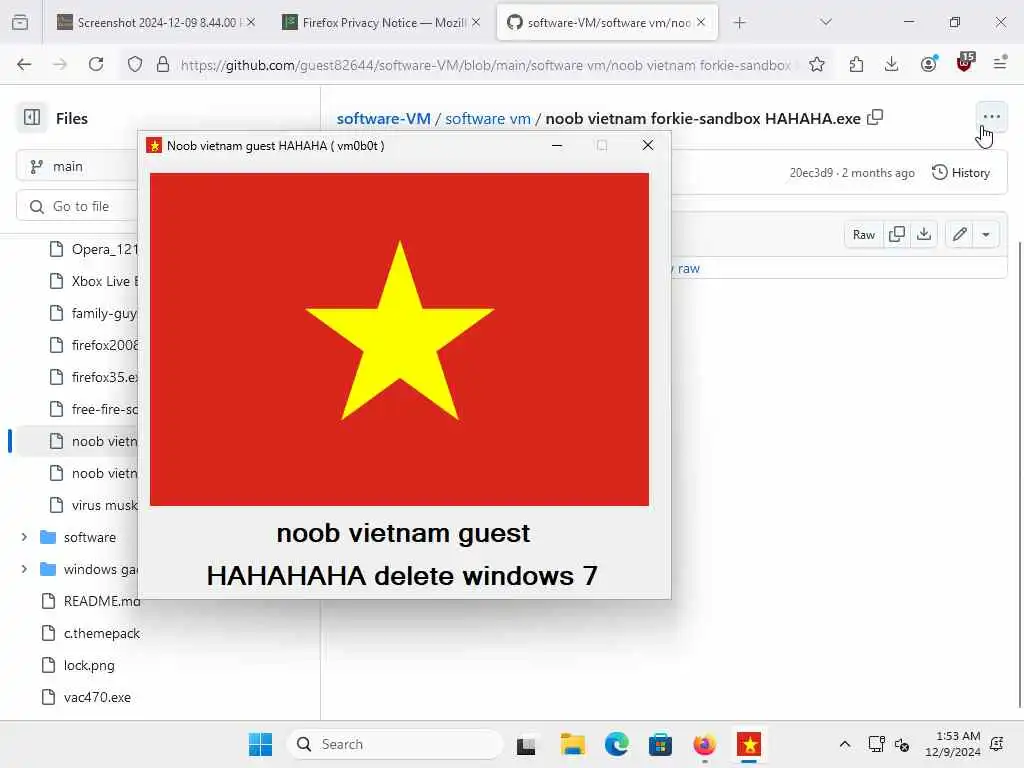This screenshot has height=768, width=1024.
Task: Open Firefox downloads panel icon
Action: [891, 64]
